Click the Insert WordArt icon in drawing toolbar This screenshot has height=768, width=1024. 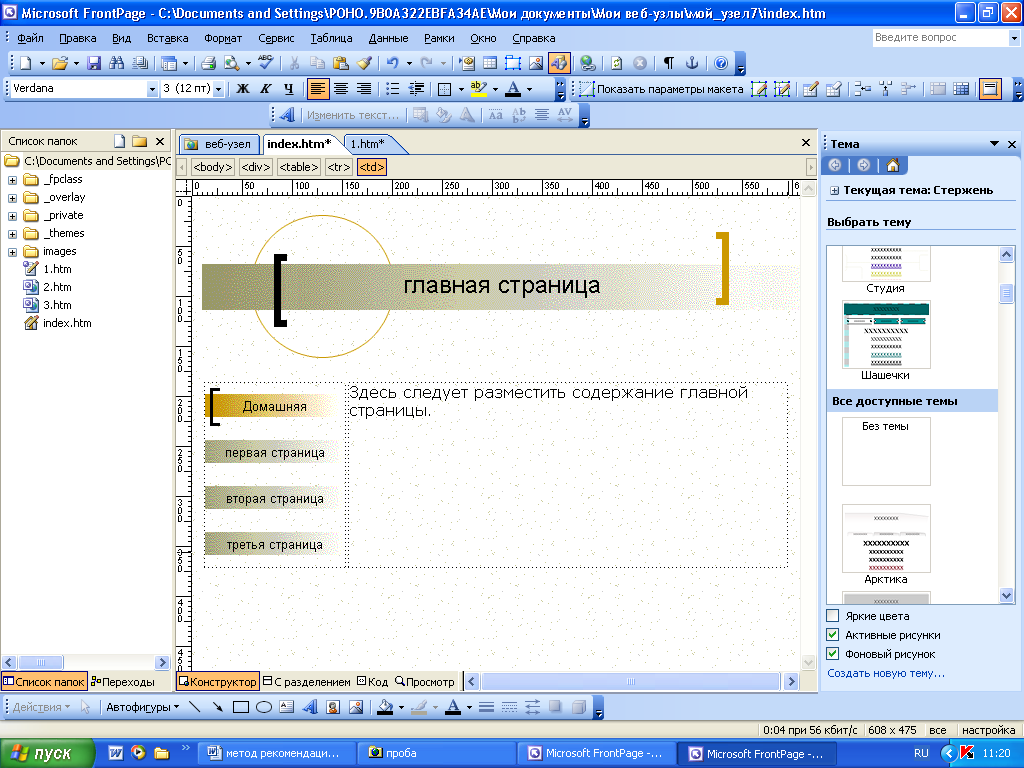[x=310, y=707]
